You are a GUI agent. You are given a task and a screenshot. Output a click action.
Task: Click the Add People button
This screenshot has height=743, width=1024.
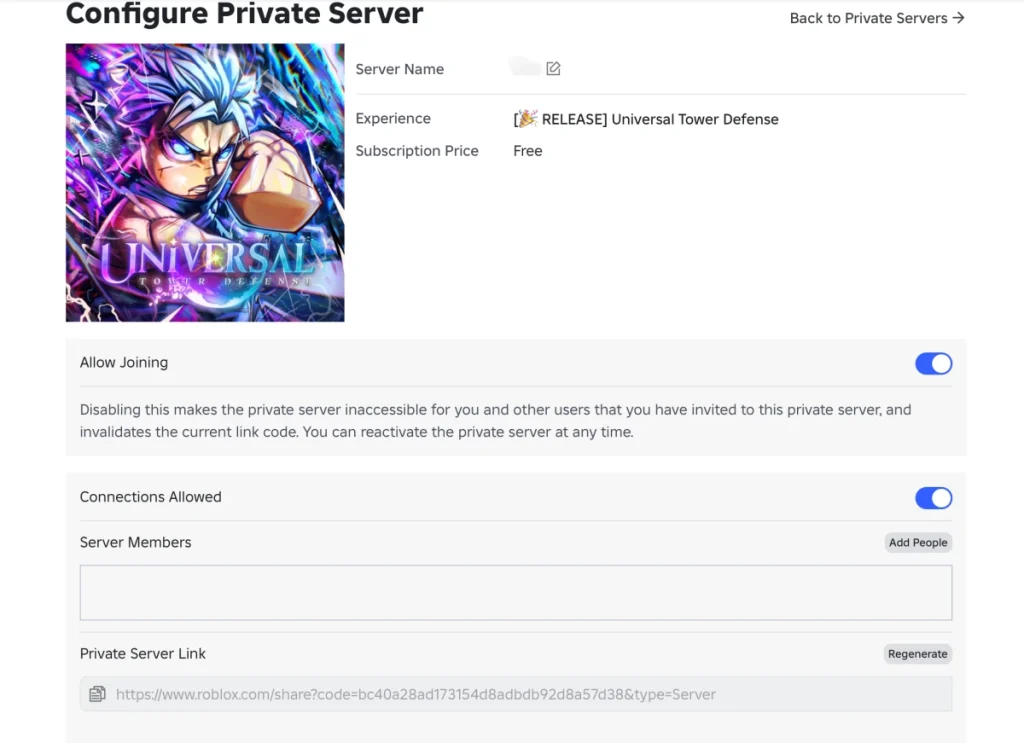pos(918,543)
